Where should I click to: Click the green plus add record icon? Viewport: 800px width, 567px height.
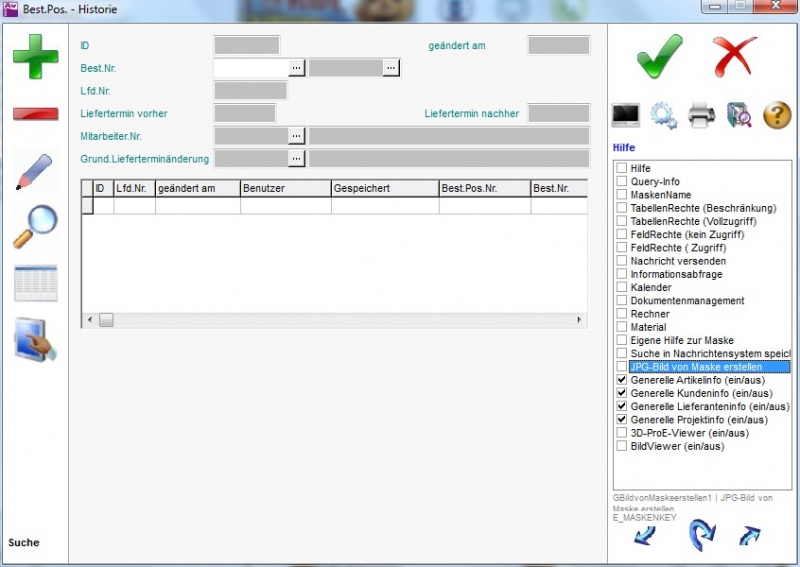pos(35,57)
